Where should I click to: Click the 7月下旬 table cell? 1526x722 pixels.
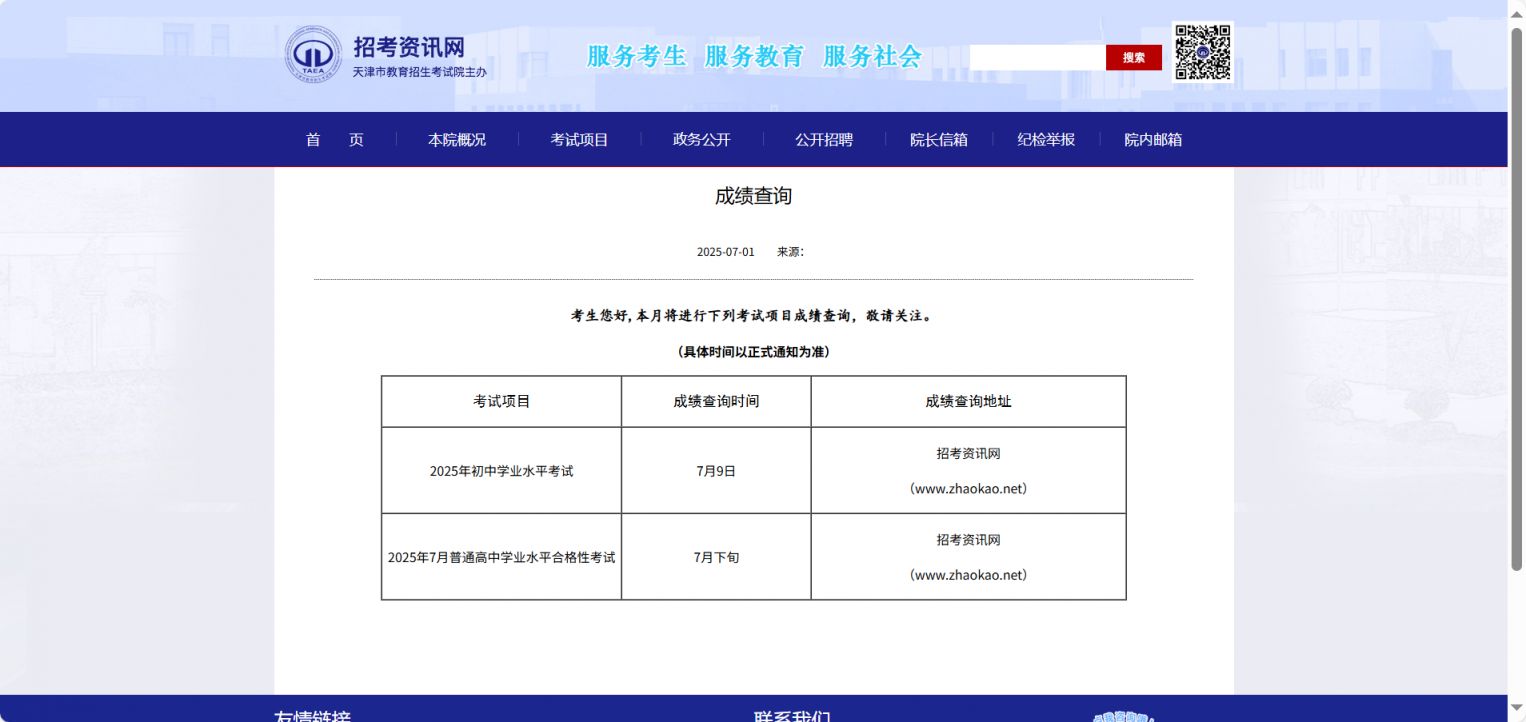716,557
